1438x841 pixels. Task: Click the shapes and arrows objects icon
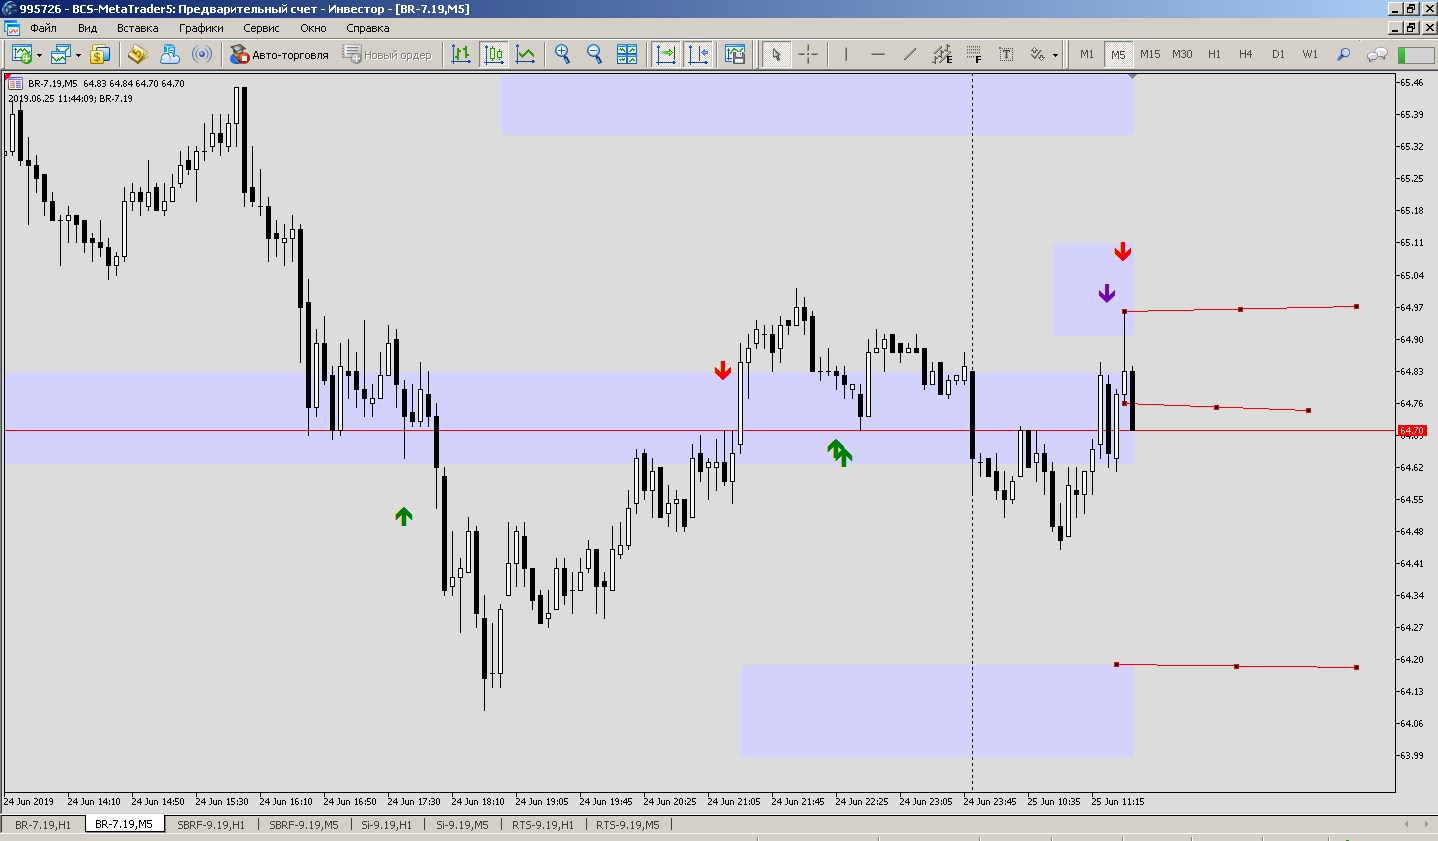pos(1038,54)
